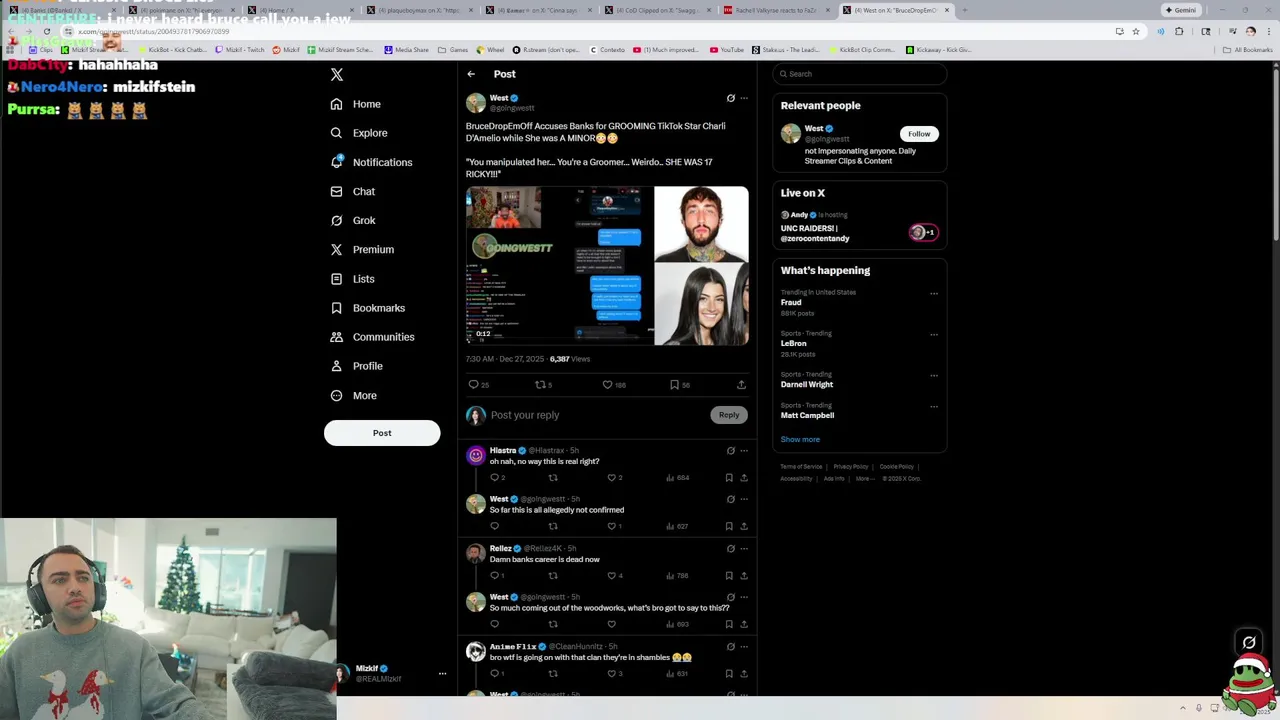Click the Grok icon on the main post

730,98
